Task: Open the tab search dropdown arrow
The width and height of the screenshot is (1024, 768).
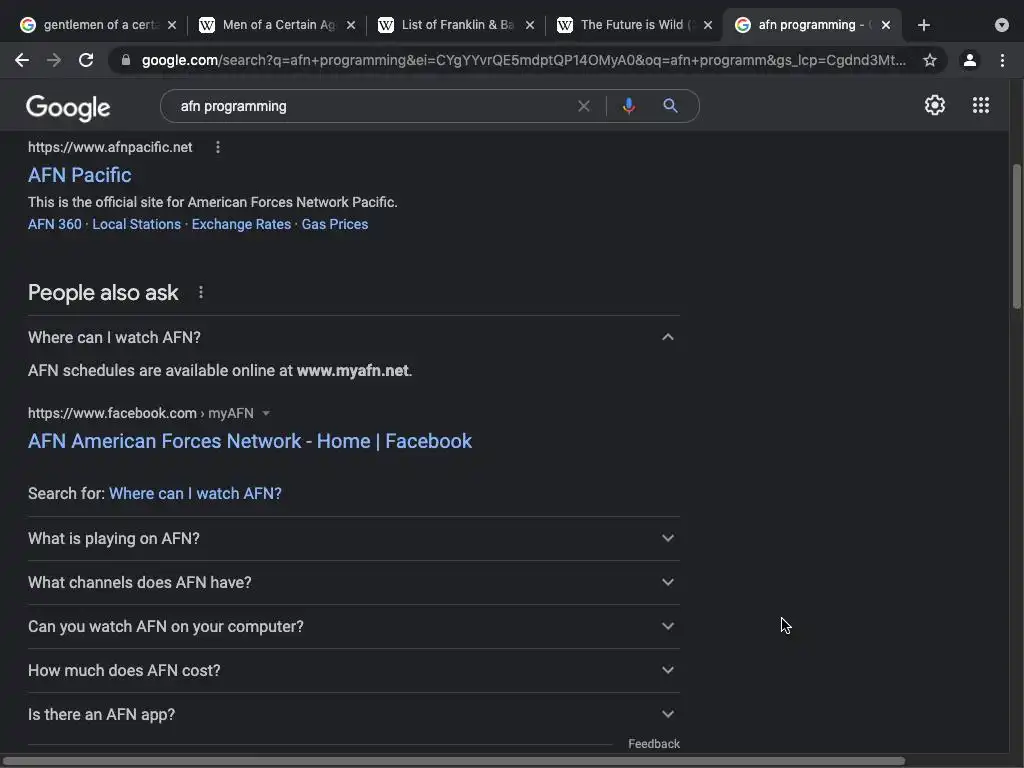Action: pyautogui.click(x=1001, y=25)
